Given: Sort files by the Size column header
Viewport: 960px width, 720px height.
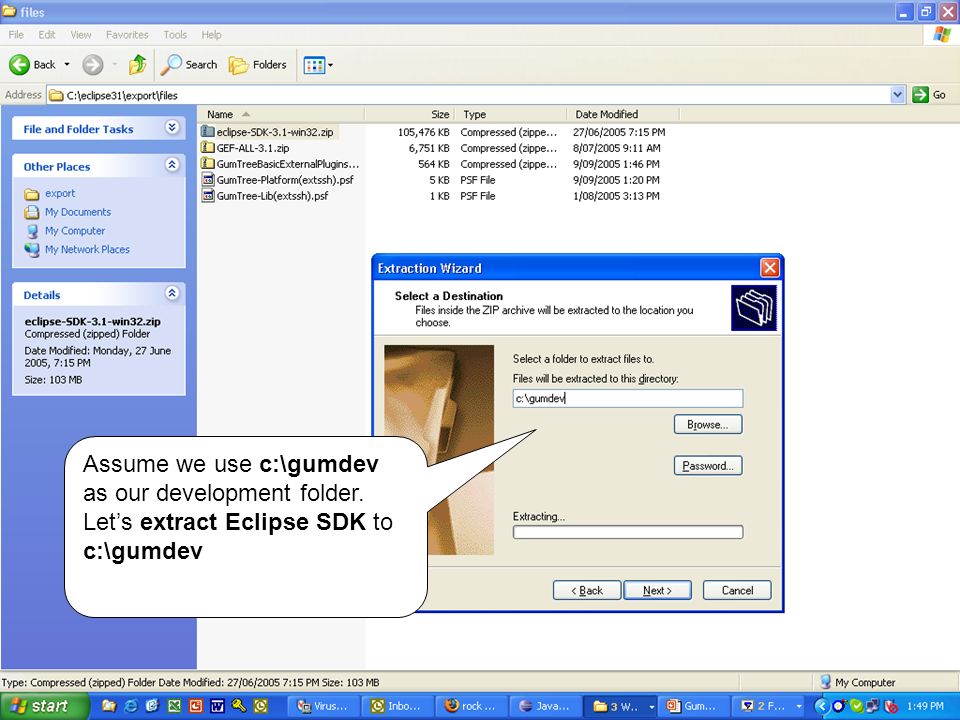Looking at the screenshot, I should (x=410, y=114).
